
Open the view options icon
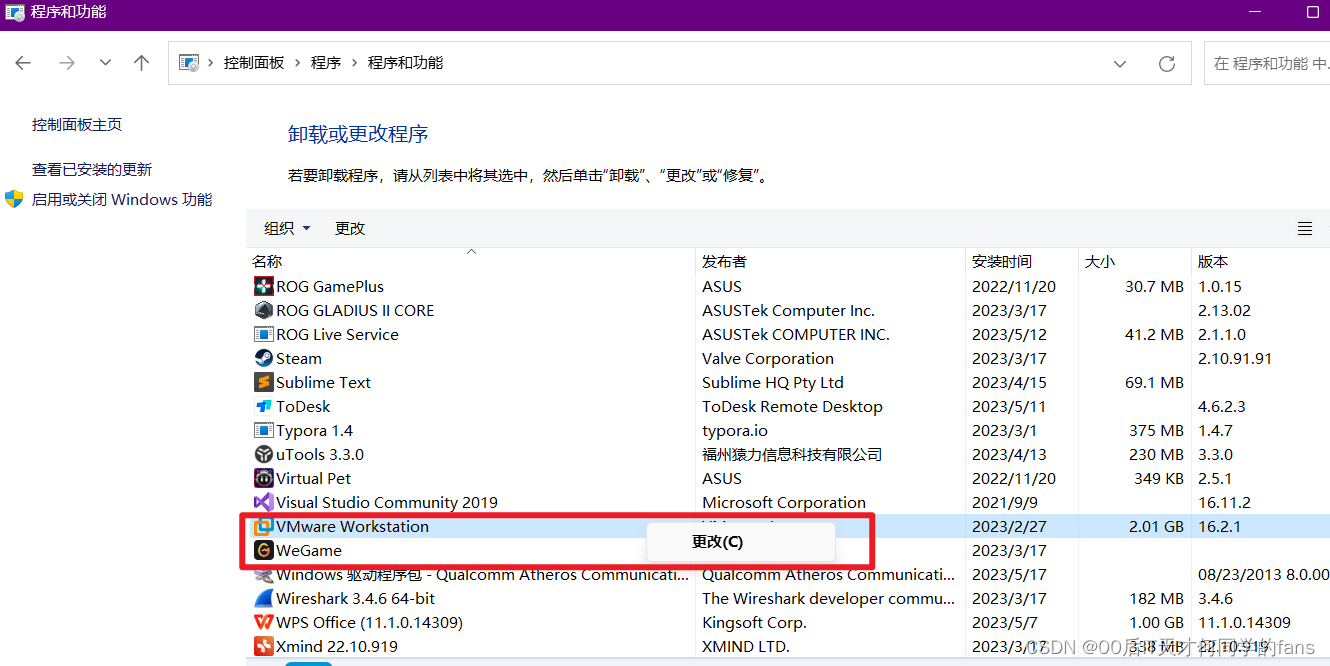coord(1305,228)
